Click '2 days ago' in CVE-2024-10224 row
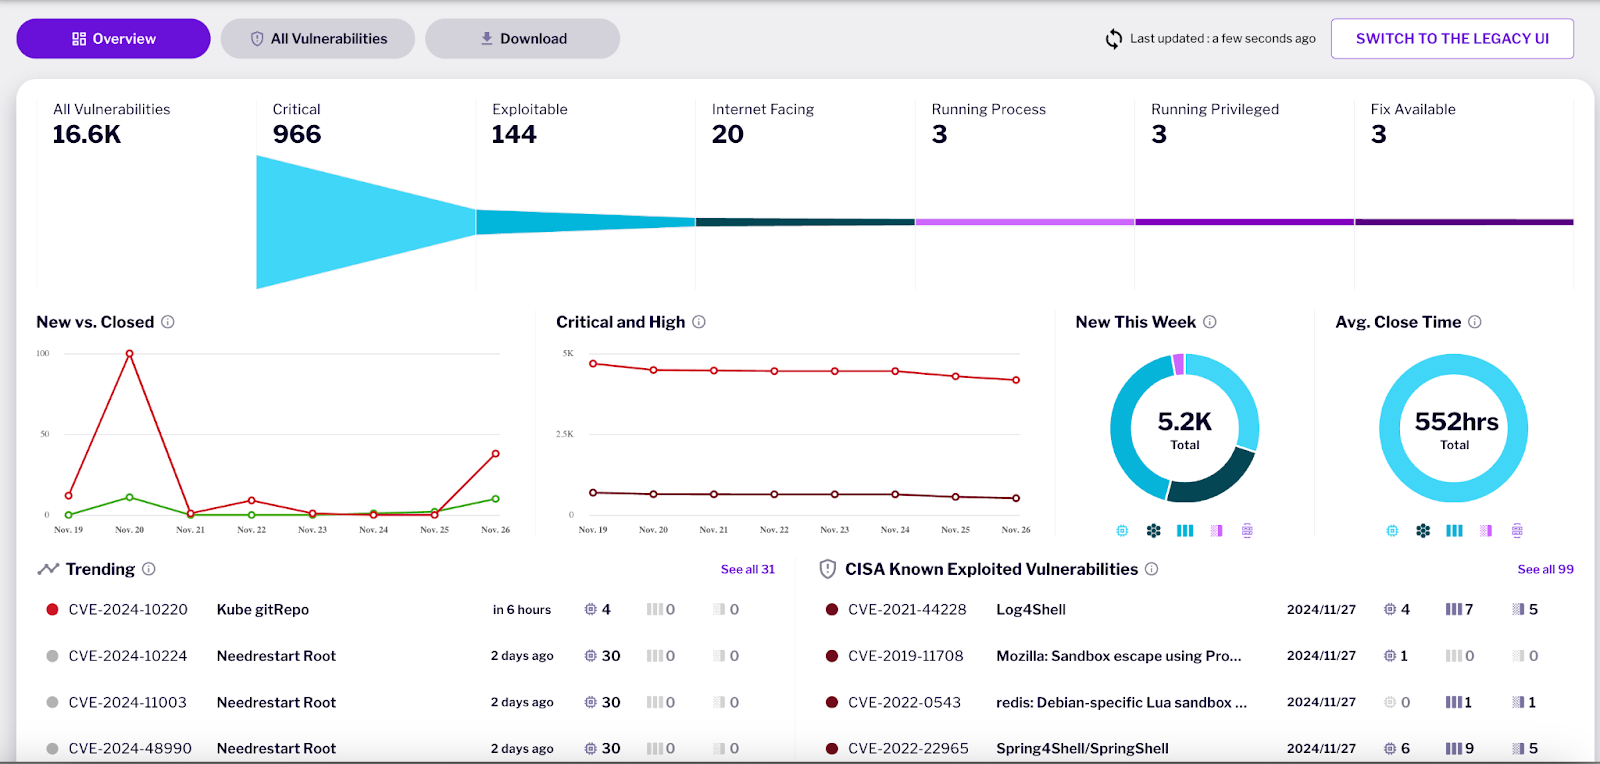 pyautogui.click(x=522, y=656)
